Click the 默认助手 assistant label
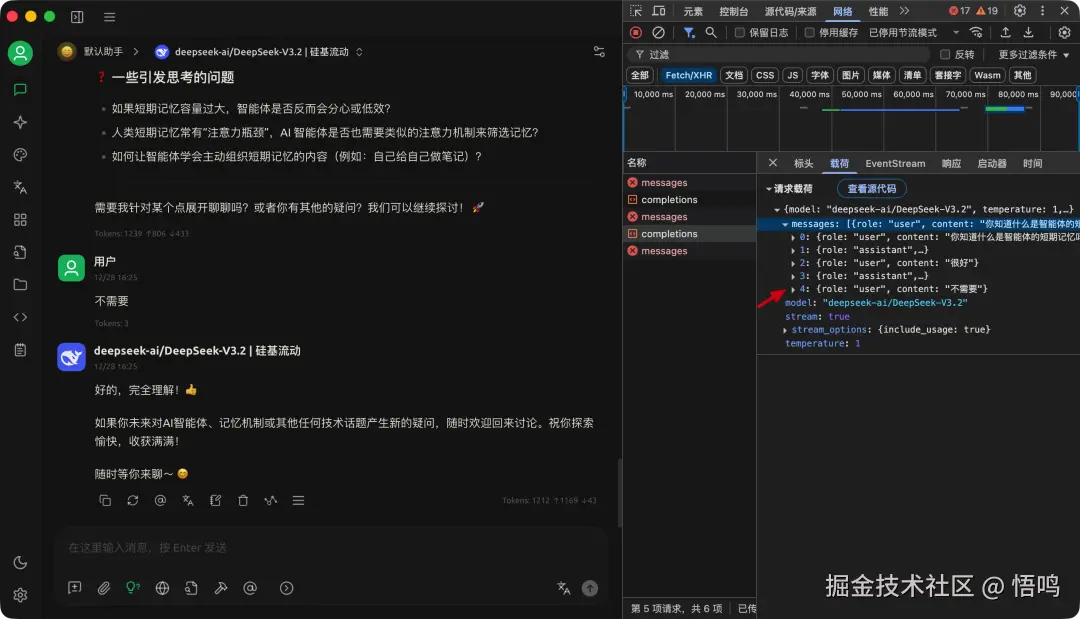This screenshot has width=1080, height=619. click(103, 52)
